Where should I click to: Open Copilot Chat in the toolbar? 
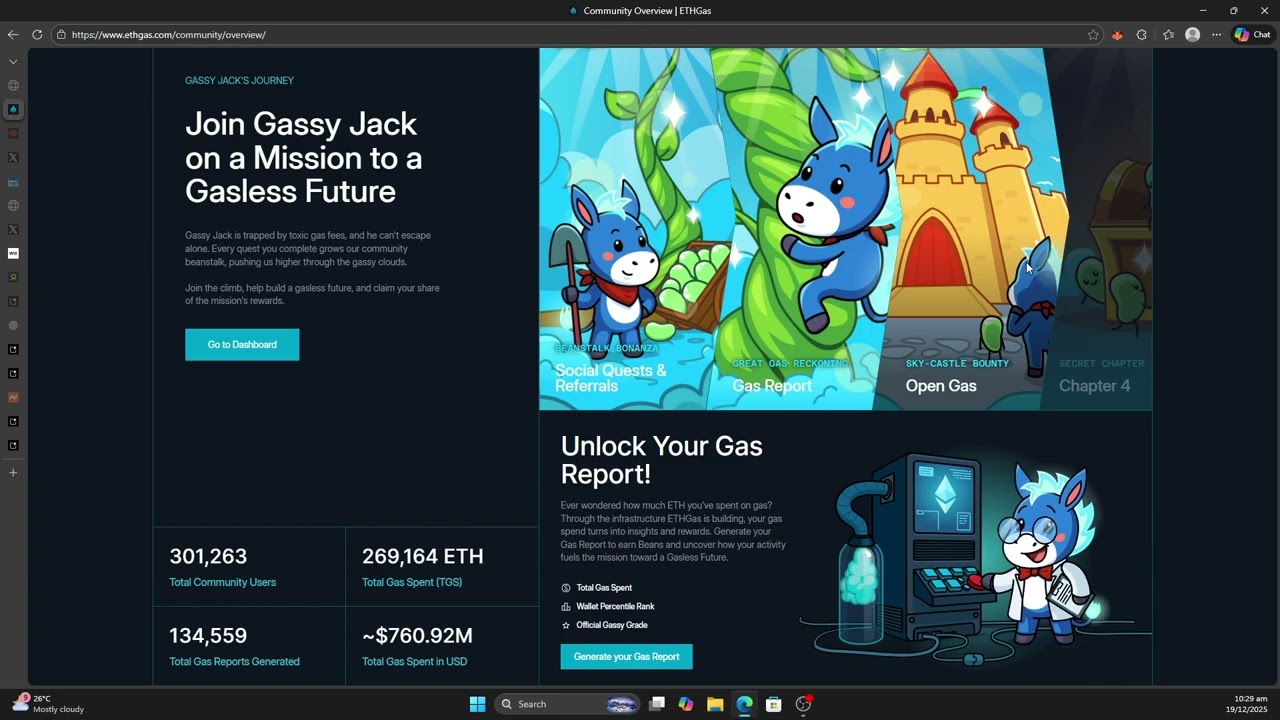click(x=1252, y=34)
